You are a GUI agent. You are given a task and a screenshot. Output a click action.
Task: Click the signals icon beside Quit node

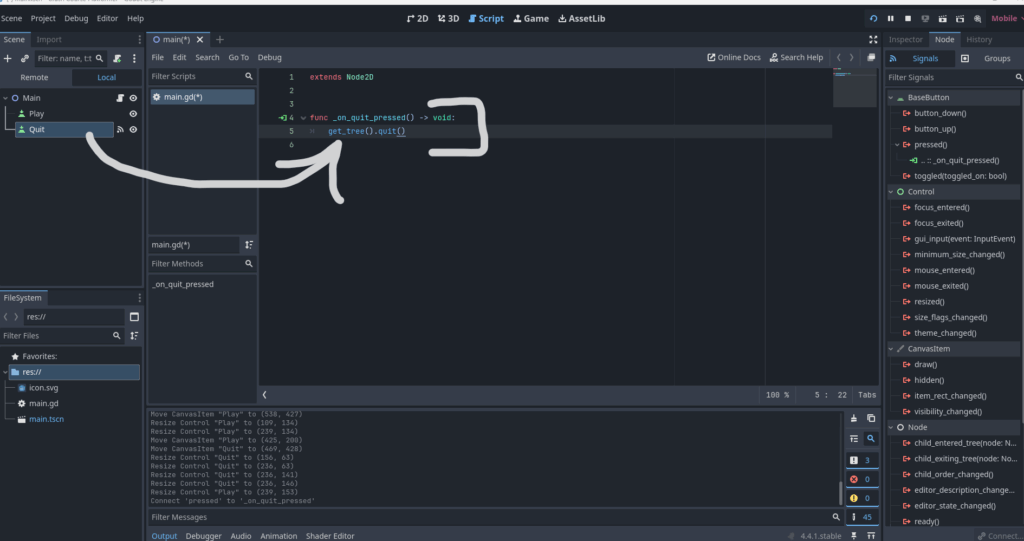coord(120,130)
